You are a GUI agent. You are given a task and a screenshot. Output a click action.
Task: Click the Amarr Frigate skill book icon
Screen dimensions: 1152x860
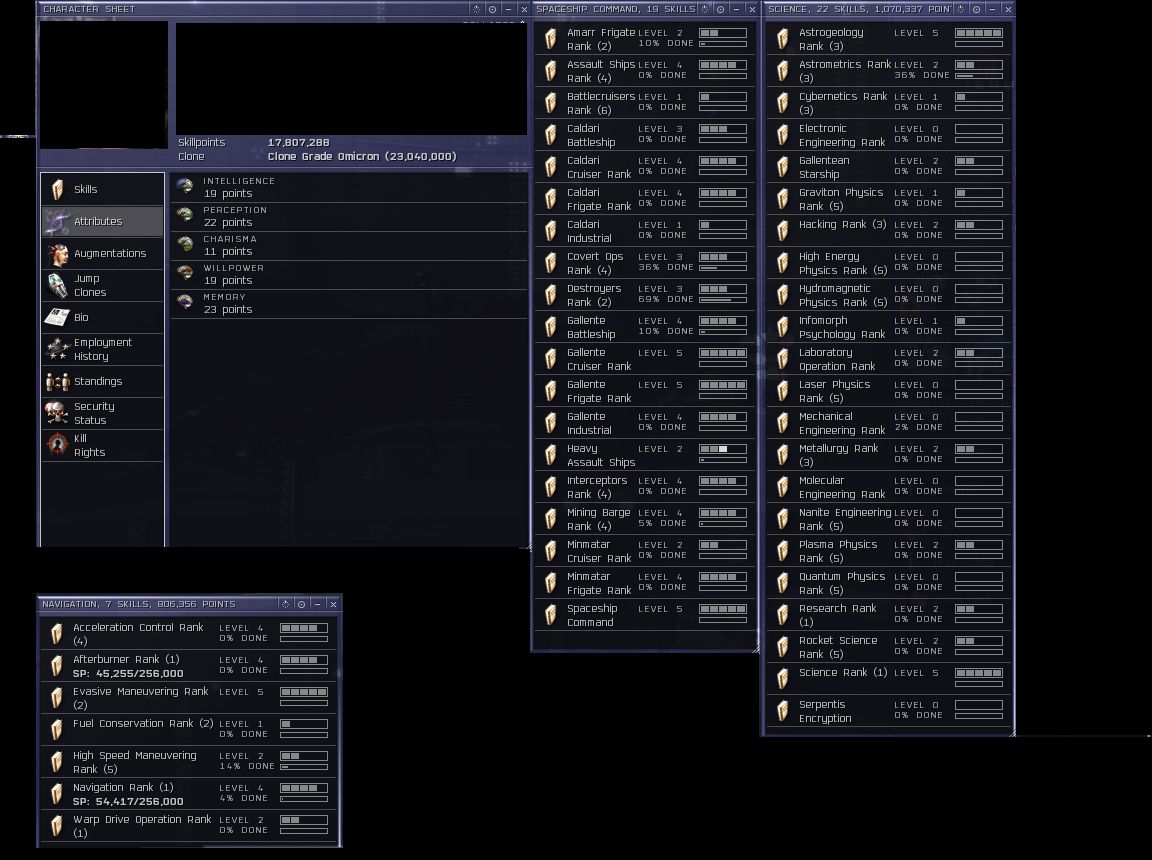coord(550,39)
